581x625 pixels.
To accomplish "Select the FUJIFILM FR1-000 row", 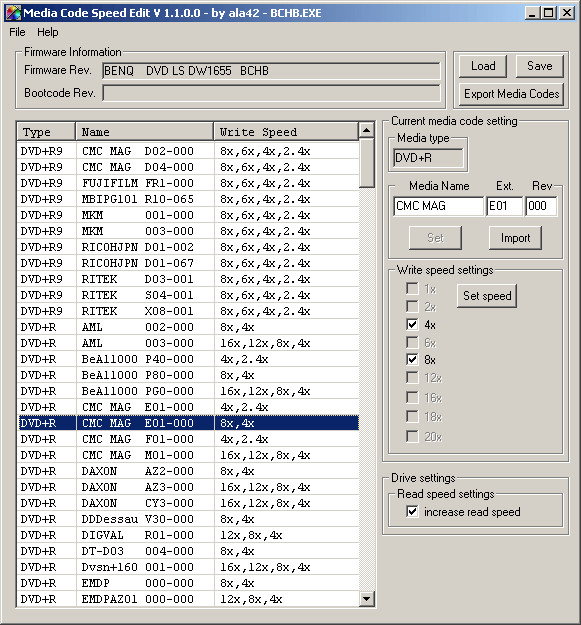I will tap(188, 183).
